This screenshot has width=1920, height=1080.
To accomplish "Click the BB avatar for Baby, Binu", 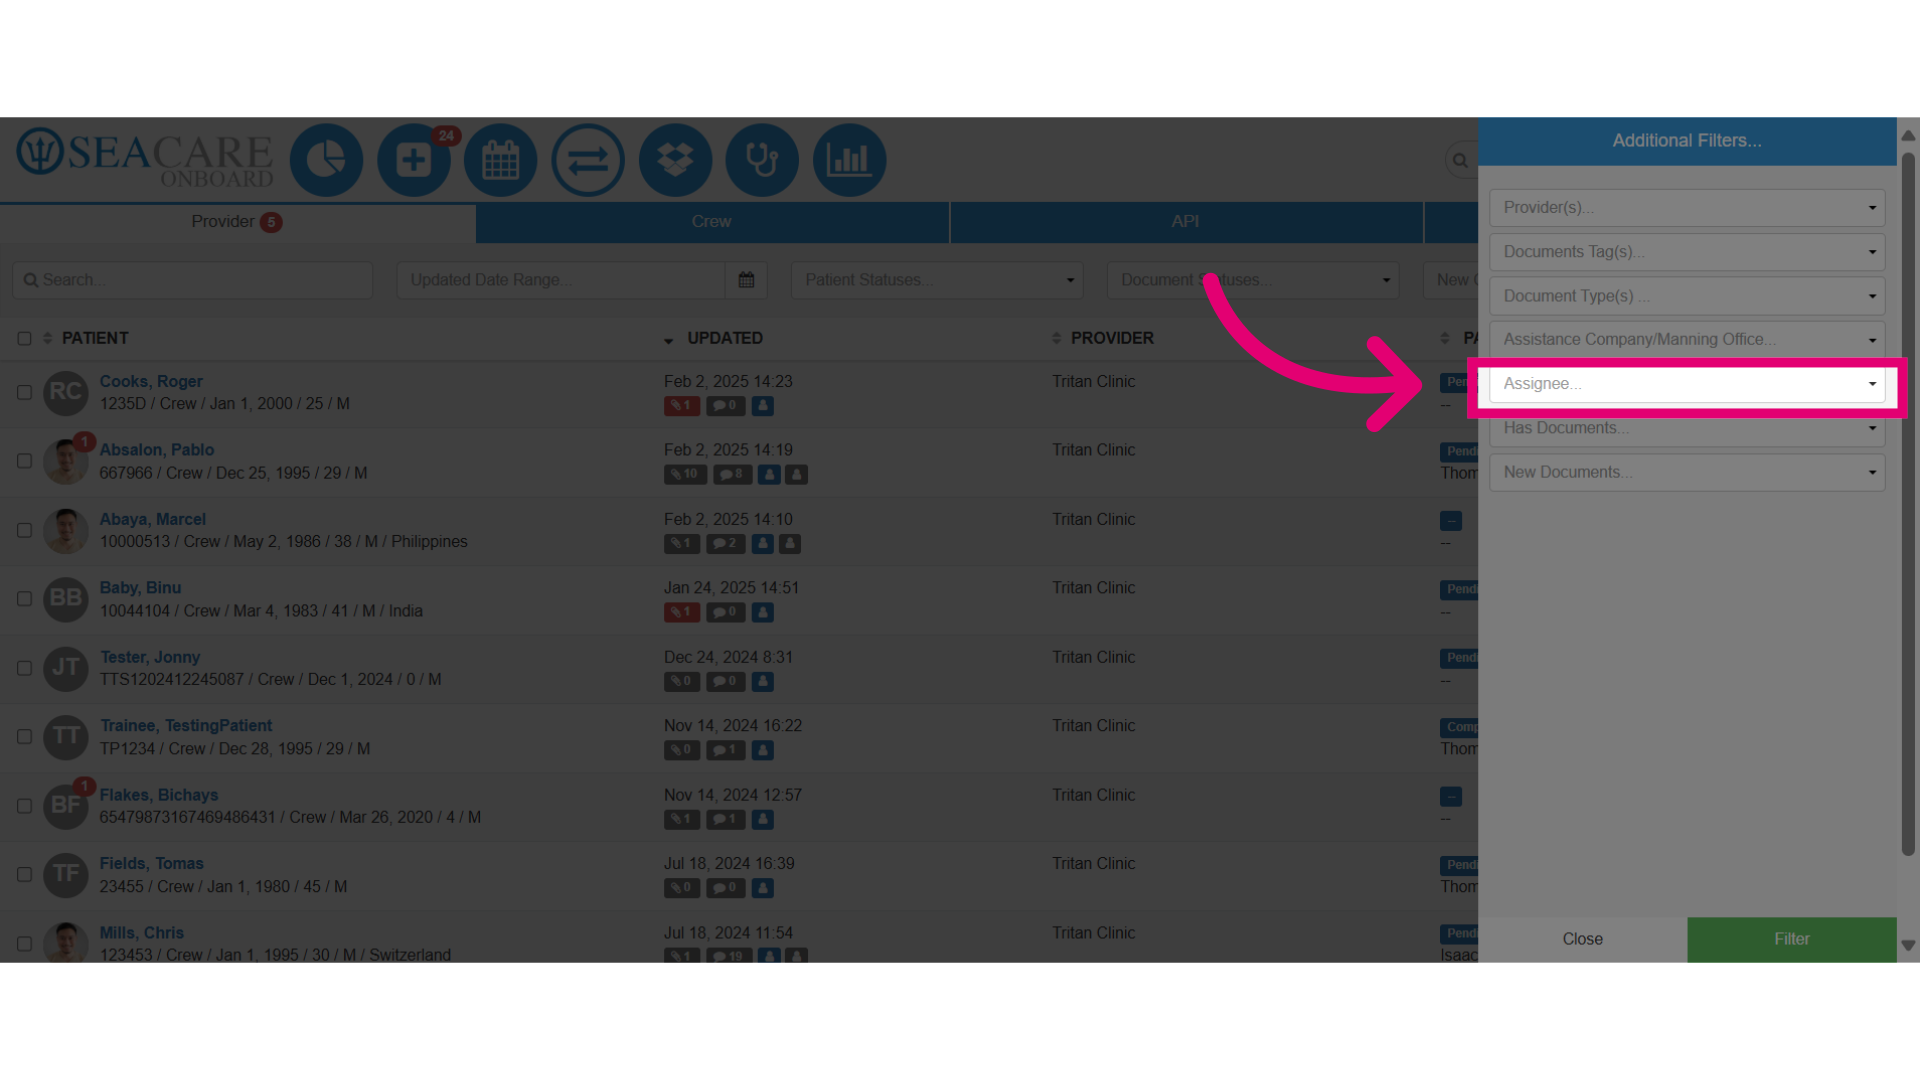I will (x=66, y=599).
